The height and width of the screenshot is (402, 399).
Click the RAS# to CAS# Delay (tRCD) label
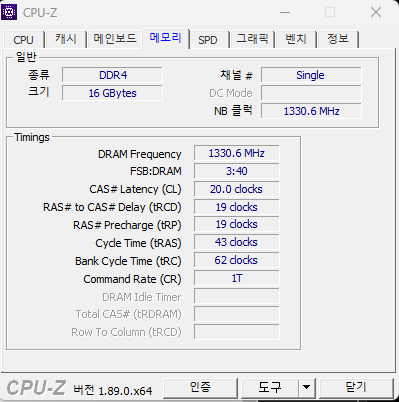point(112,207)
